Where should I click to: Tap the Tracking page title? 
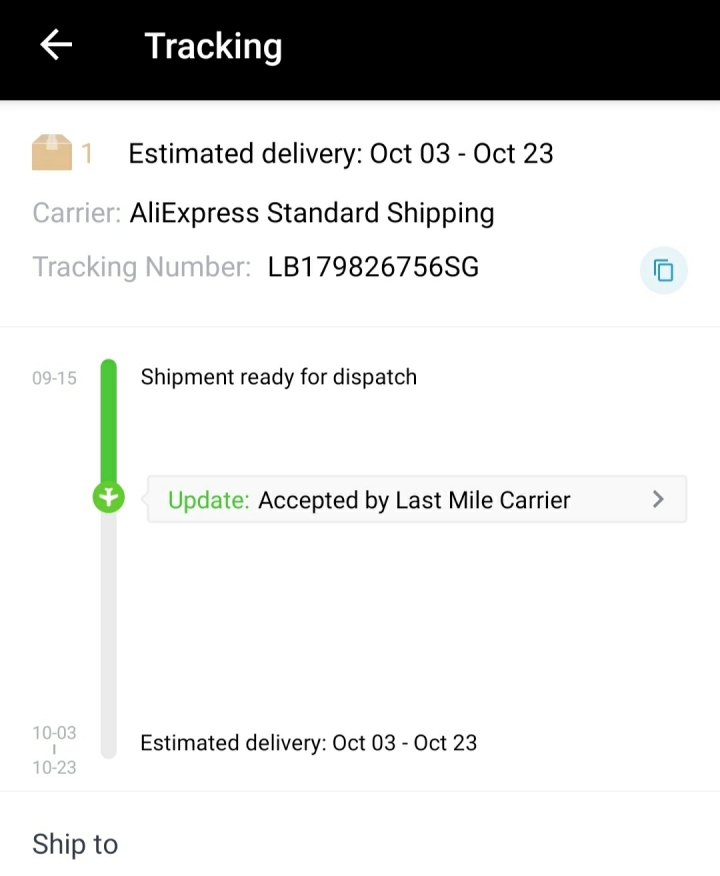213,47
